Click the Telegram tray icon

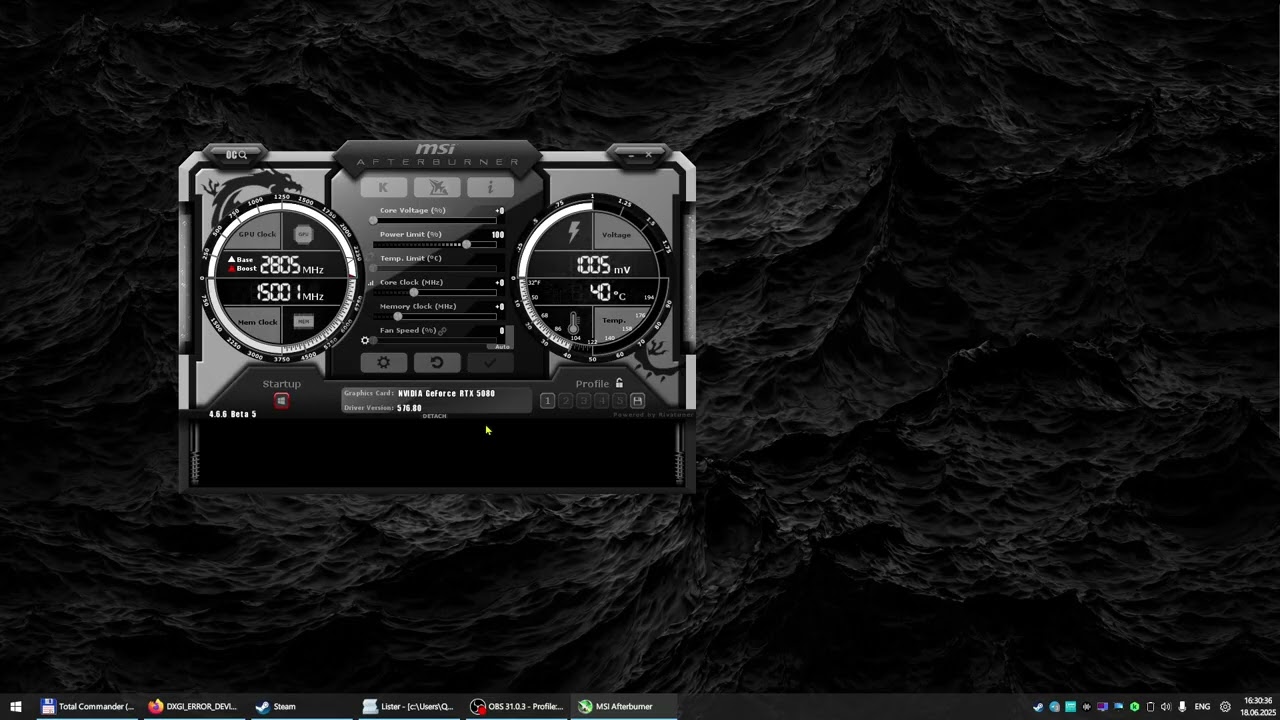[x=1054, y=707]
